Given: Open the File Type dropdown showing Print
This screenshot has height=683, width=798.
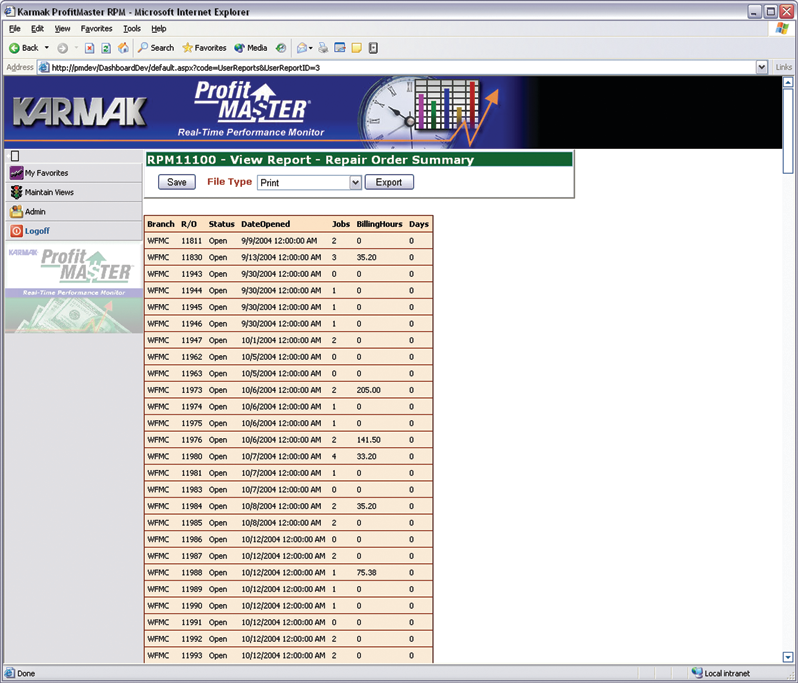Looking at the screenshot, I should coord(309,182).
